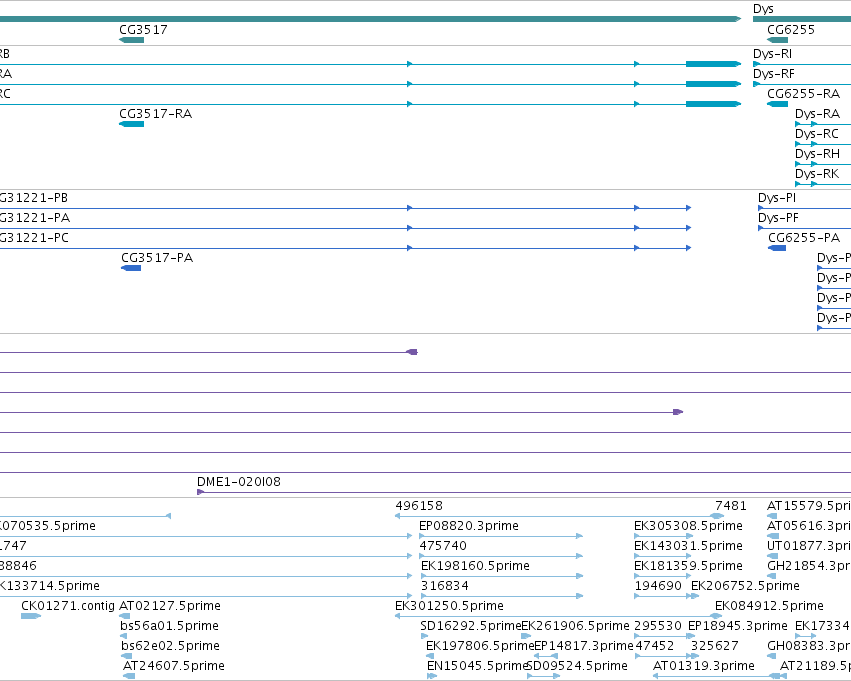The width and height of the screenshot is (851, 681).
Task: Open EST EP08820.3prime
Action: point(469,526)
